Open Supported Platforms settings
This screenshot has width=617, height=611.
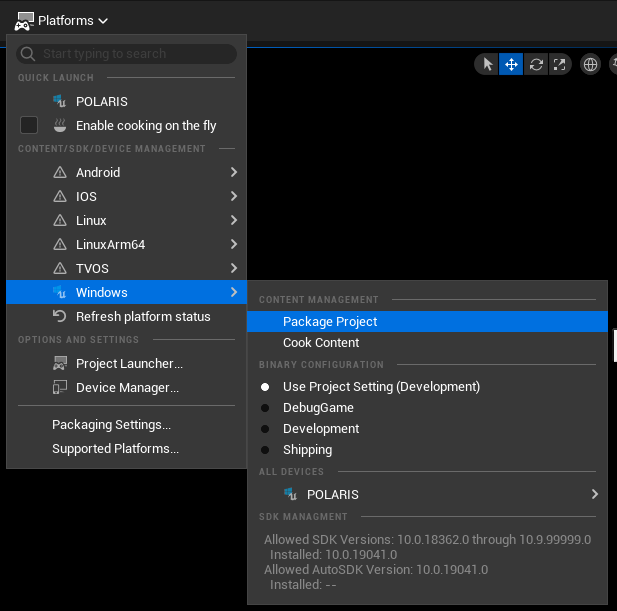(x=115, y=449)
